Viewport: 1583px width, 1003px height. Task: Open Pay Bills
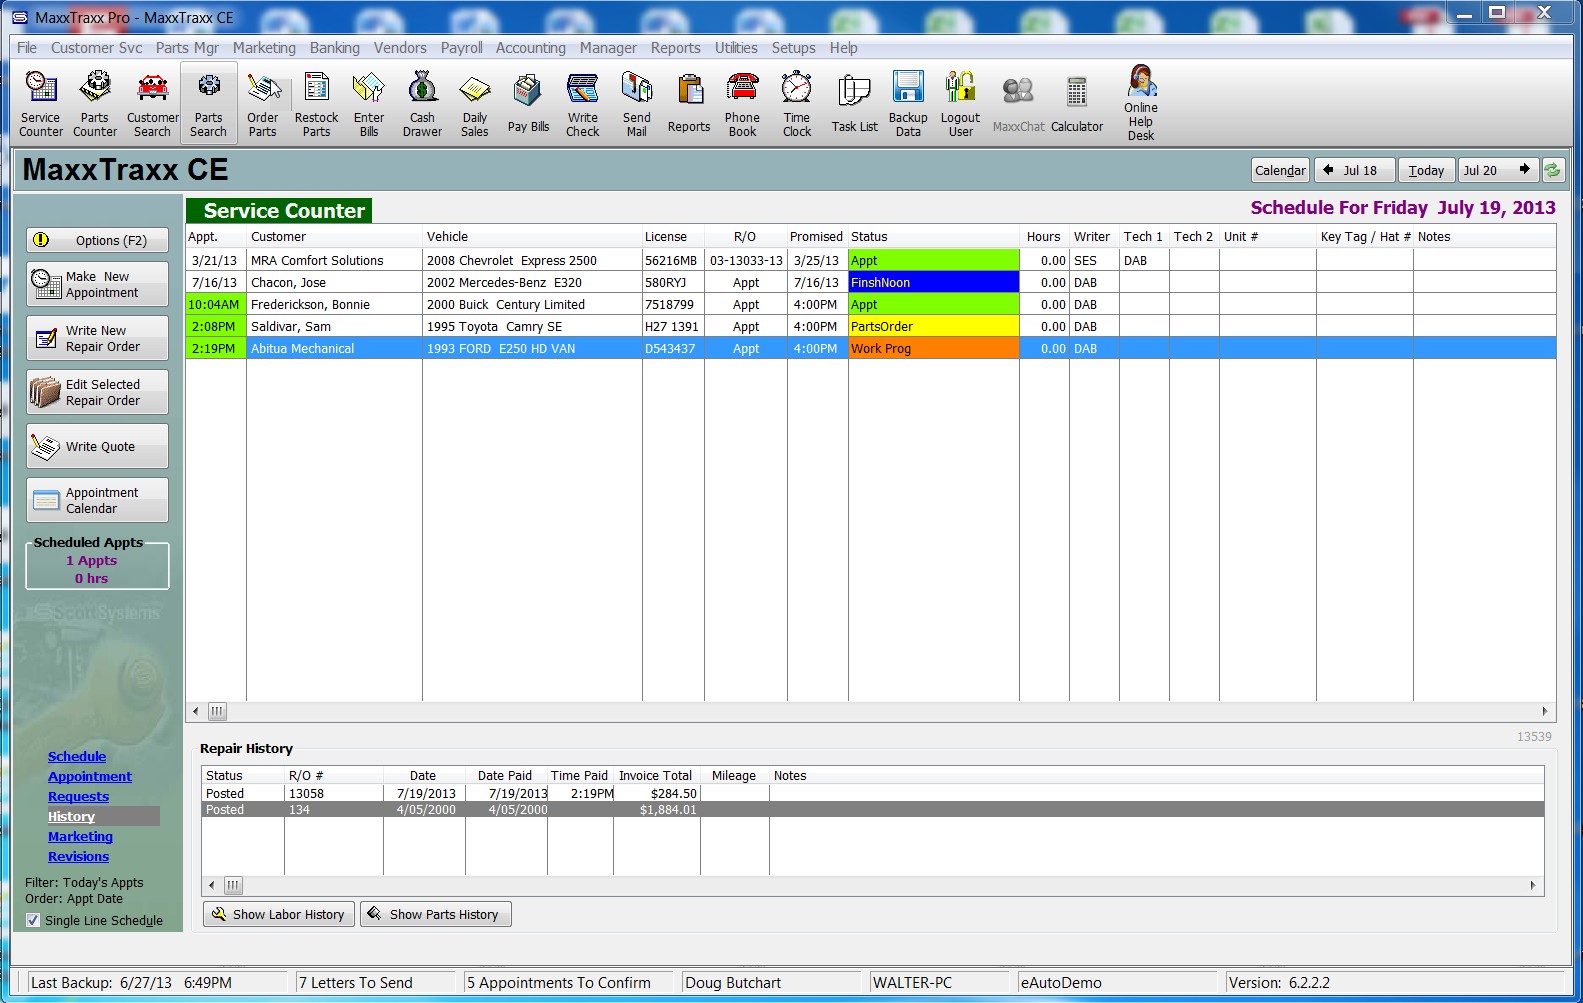[528, 104]
